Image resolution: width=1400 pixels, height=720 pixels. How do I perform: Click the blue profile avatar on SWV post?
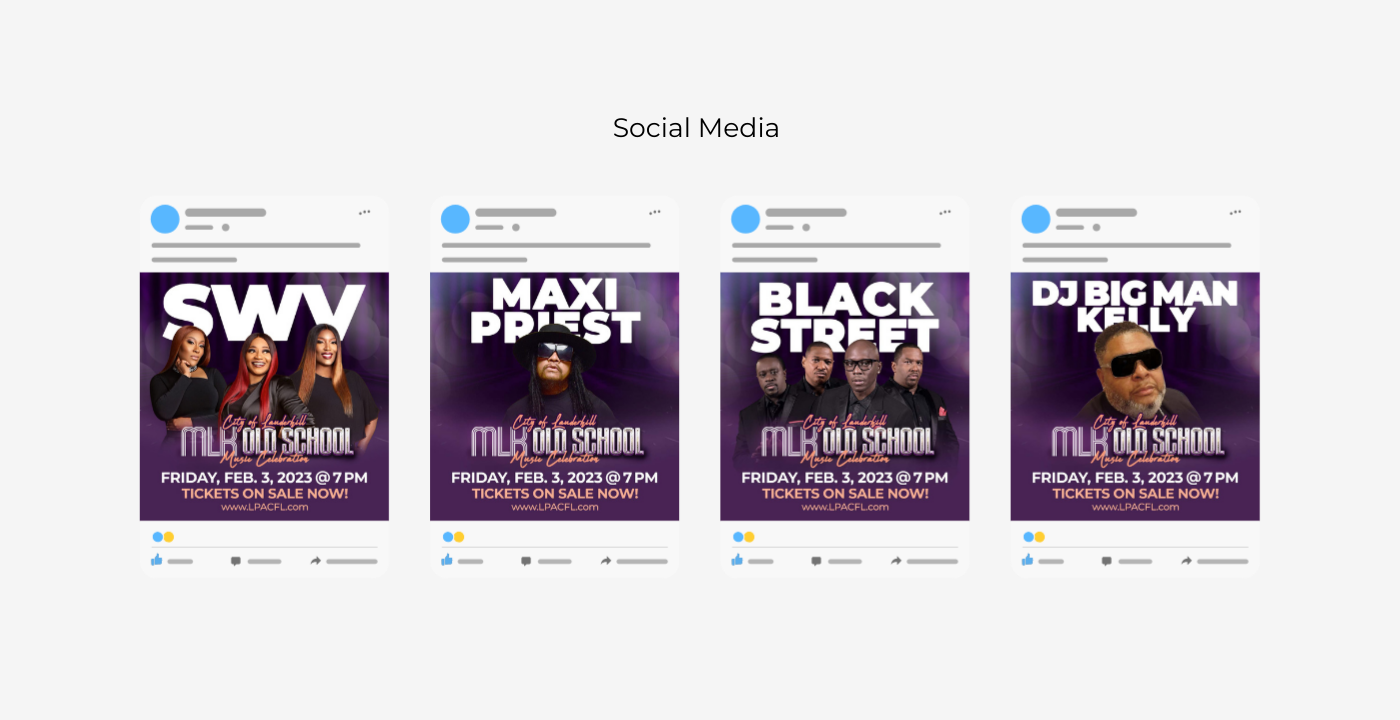[165, 219]
